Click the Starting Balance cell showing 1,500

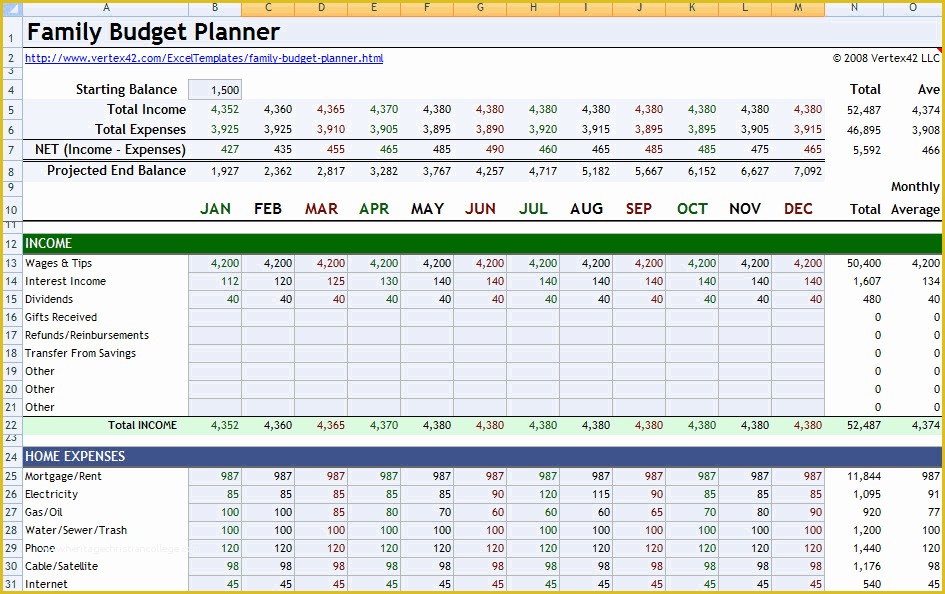coord(215,90)
